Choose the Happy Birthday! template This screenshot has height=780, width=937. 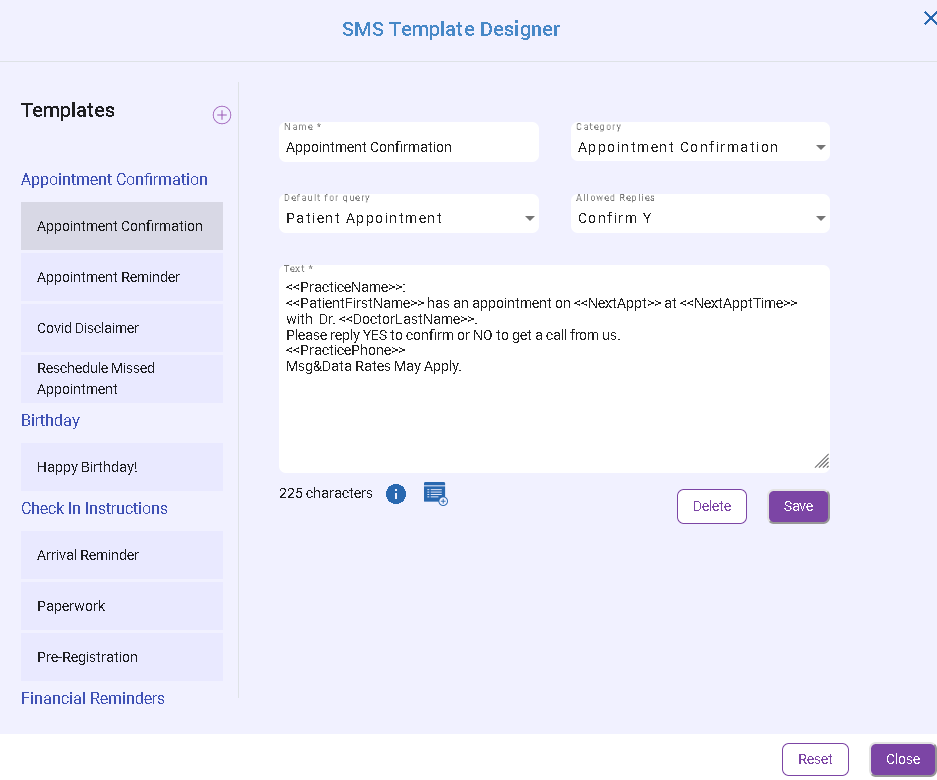pos(122,467)
